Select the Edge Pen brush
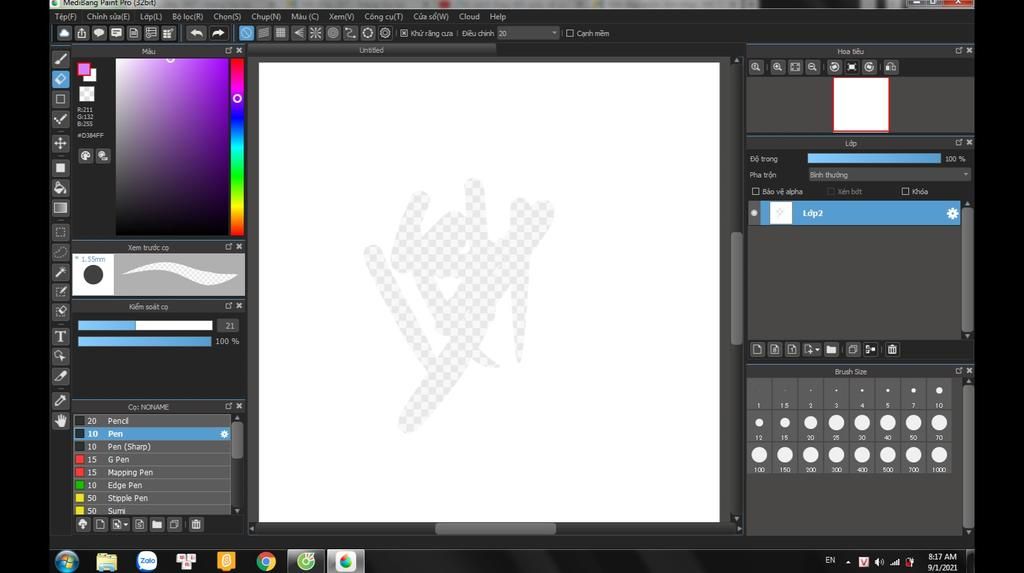The width and height of the screenshot is (1024, 573). (152, 485)
